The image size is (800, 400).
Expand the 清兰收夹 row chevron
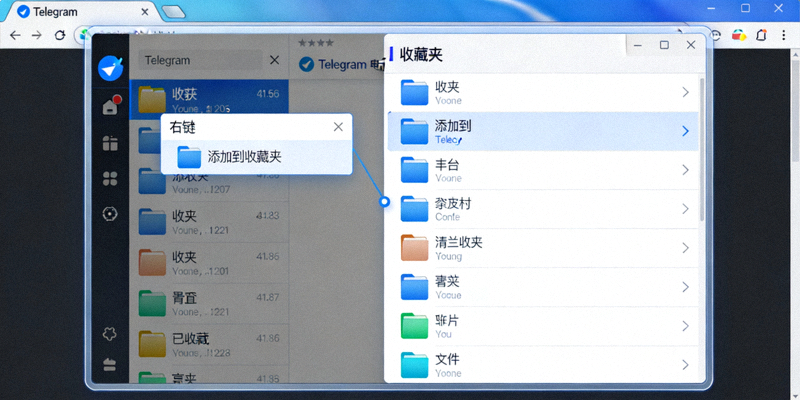click(686, 248)
